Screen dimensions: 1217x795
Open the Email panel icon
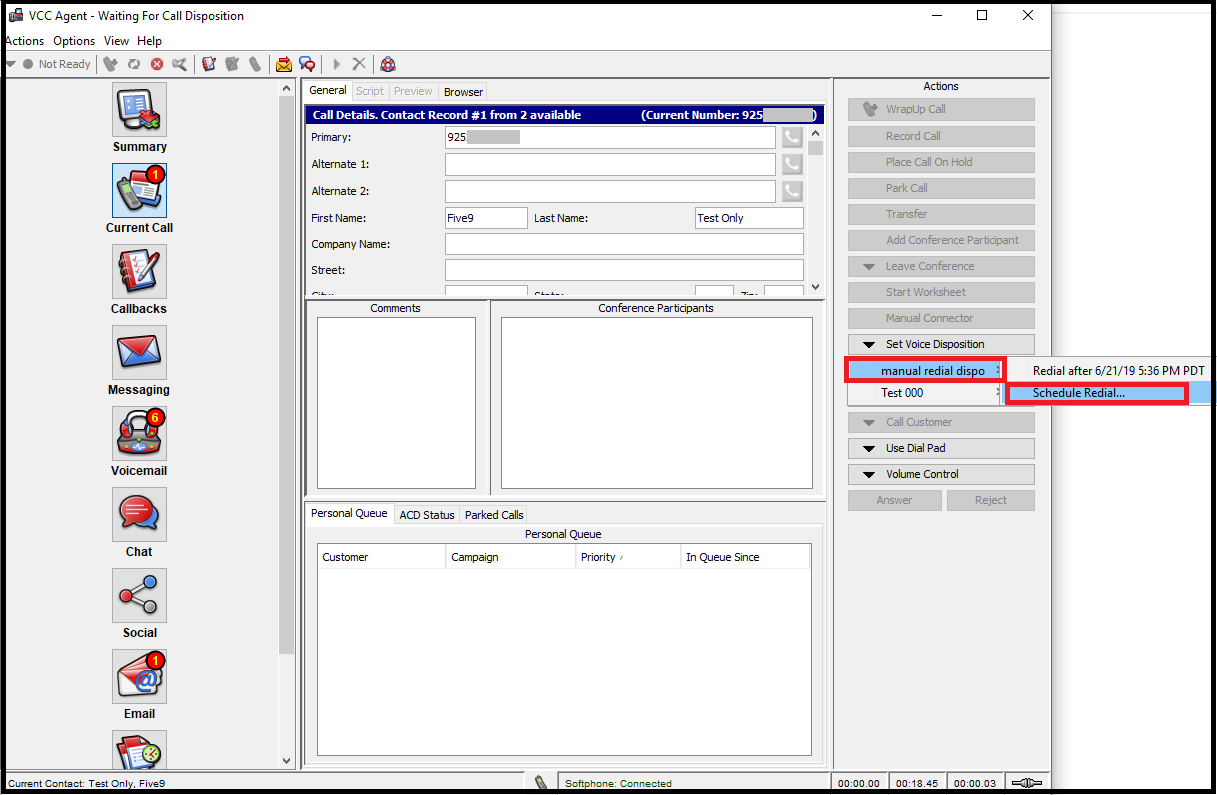point(139,676)
